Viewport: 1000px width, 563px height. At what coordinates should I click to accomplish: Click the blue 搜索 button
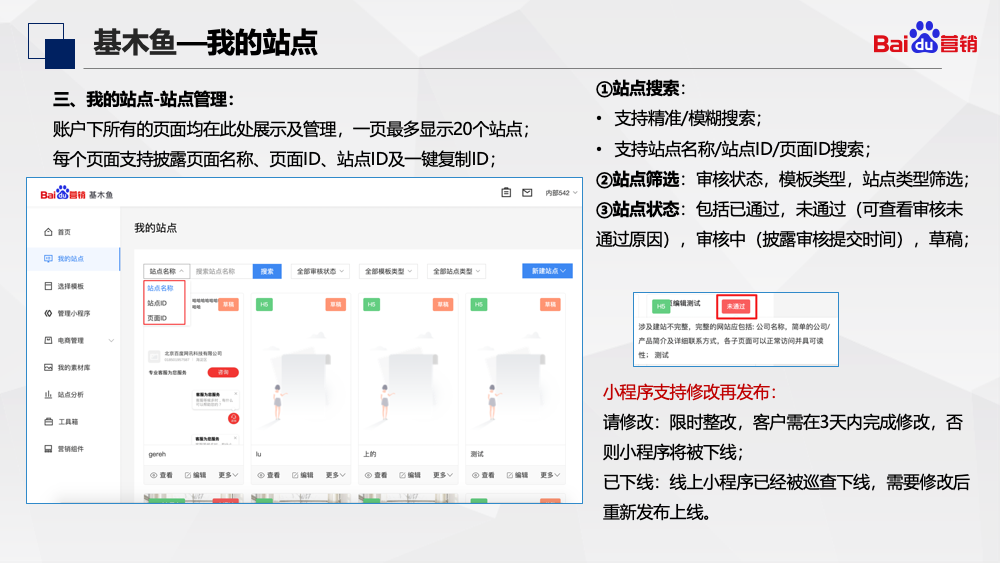(267, 271)
